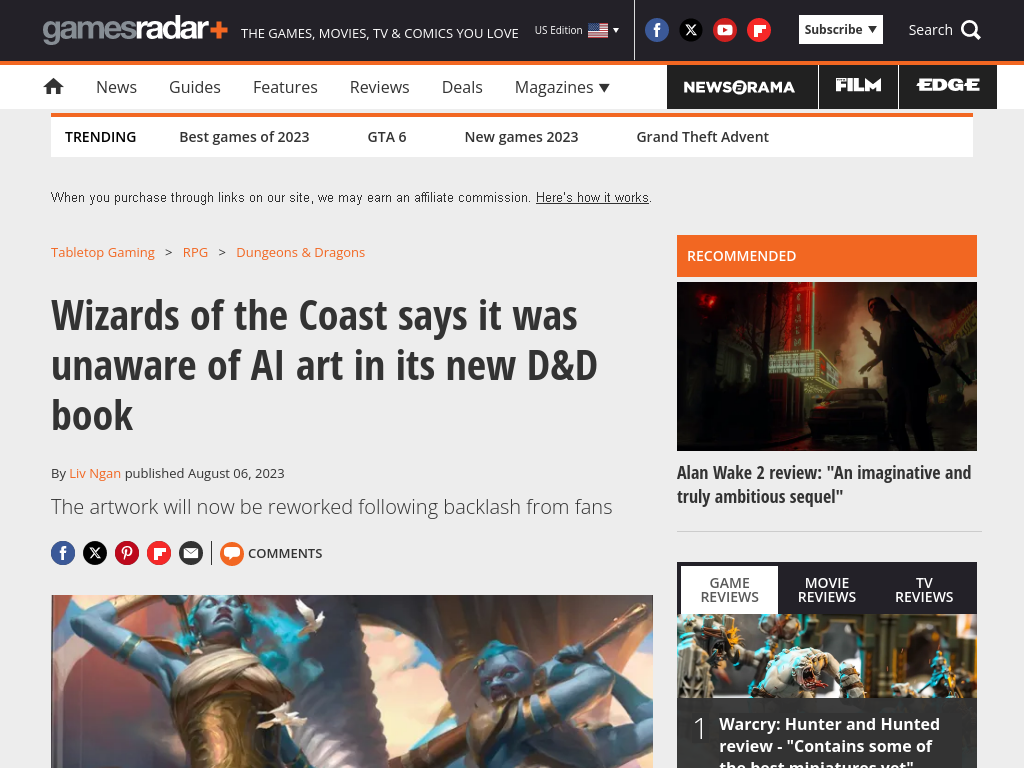Open trending topic Grand Theft Advent
1024x768 pixels.
pos(703,137)
